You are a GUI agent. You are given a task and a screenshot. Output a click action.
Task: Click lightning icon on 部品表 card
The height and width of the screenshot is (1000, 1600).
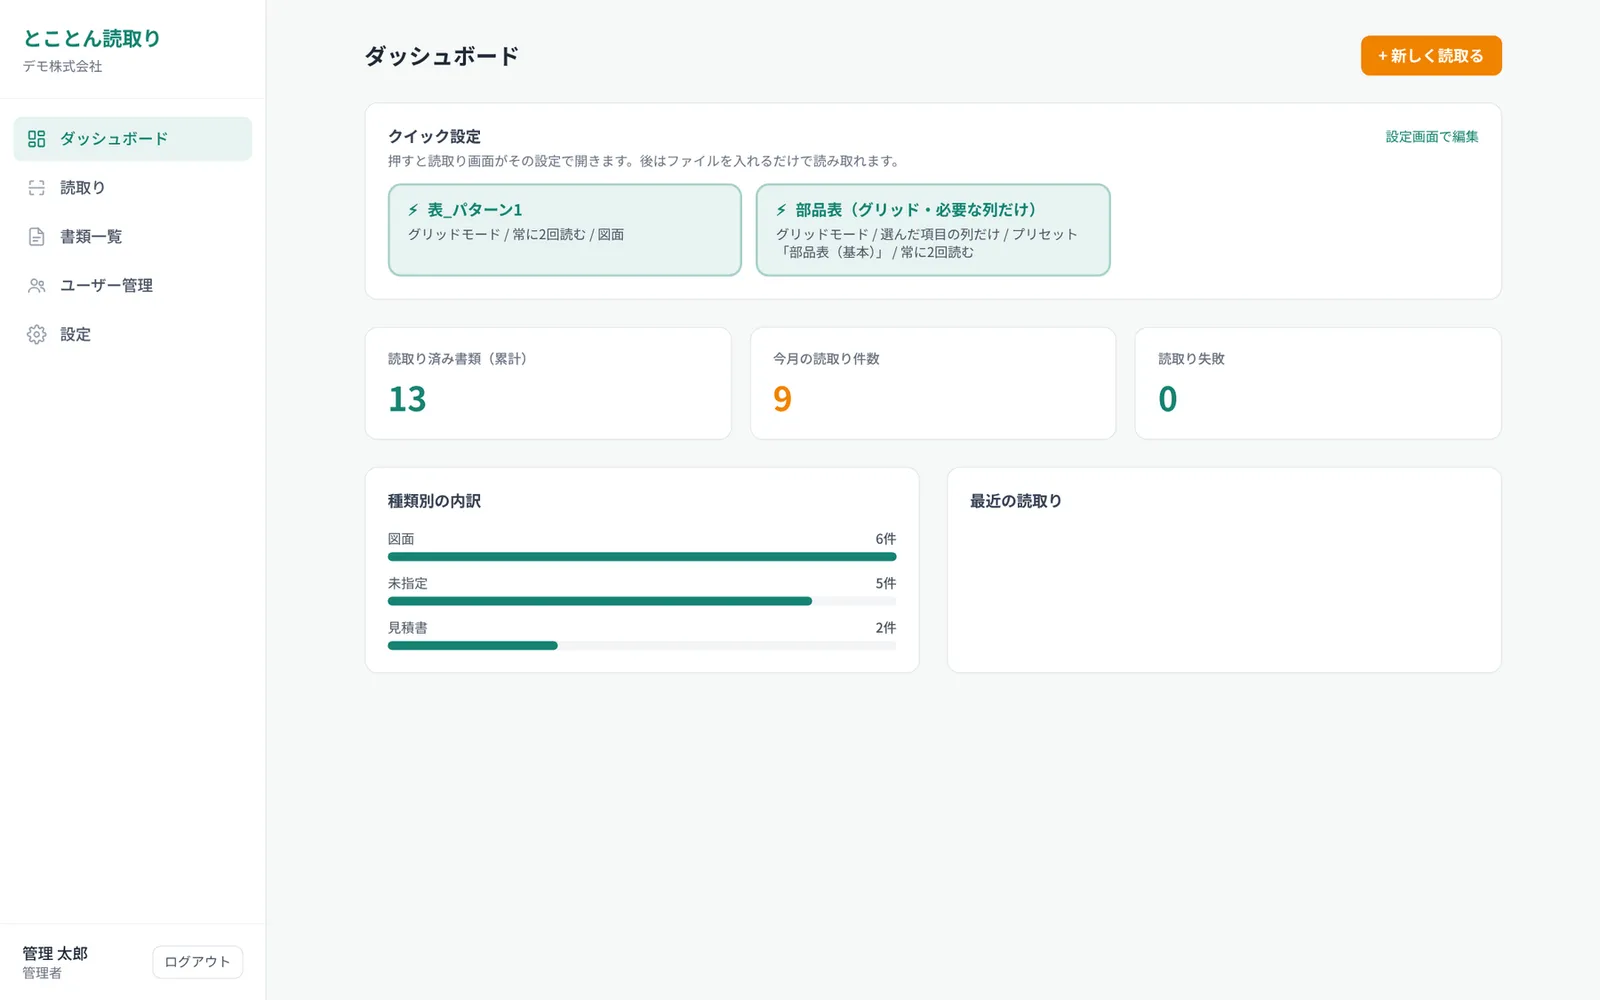click(x=781, y=210)
